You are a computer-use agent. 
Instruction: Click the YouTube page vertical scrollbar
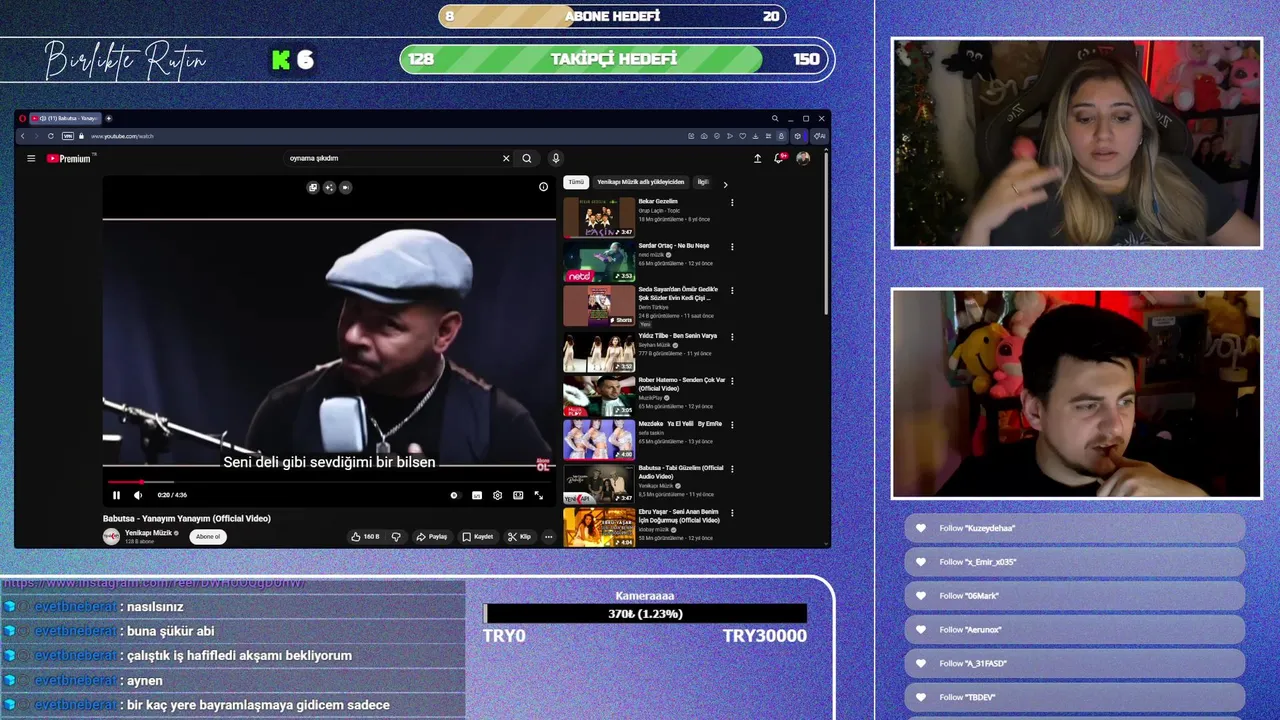826,232
